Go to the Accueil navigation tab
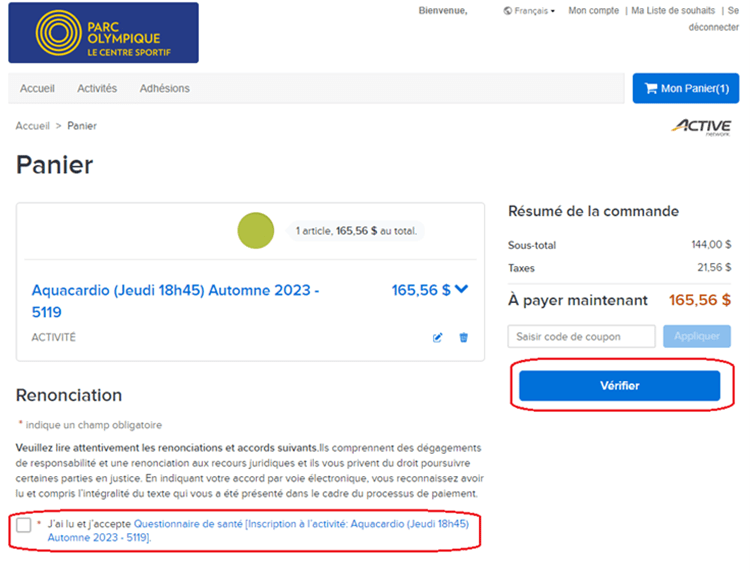Screen dimensions: 750x573 [x=38, y=88]
